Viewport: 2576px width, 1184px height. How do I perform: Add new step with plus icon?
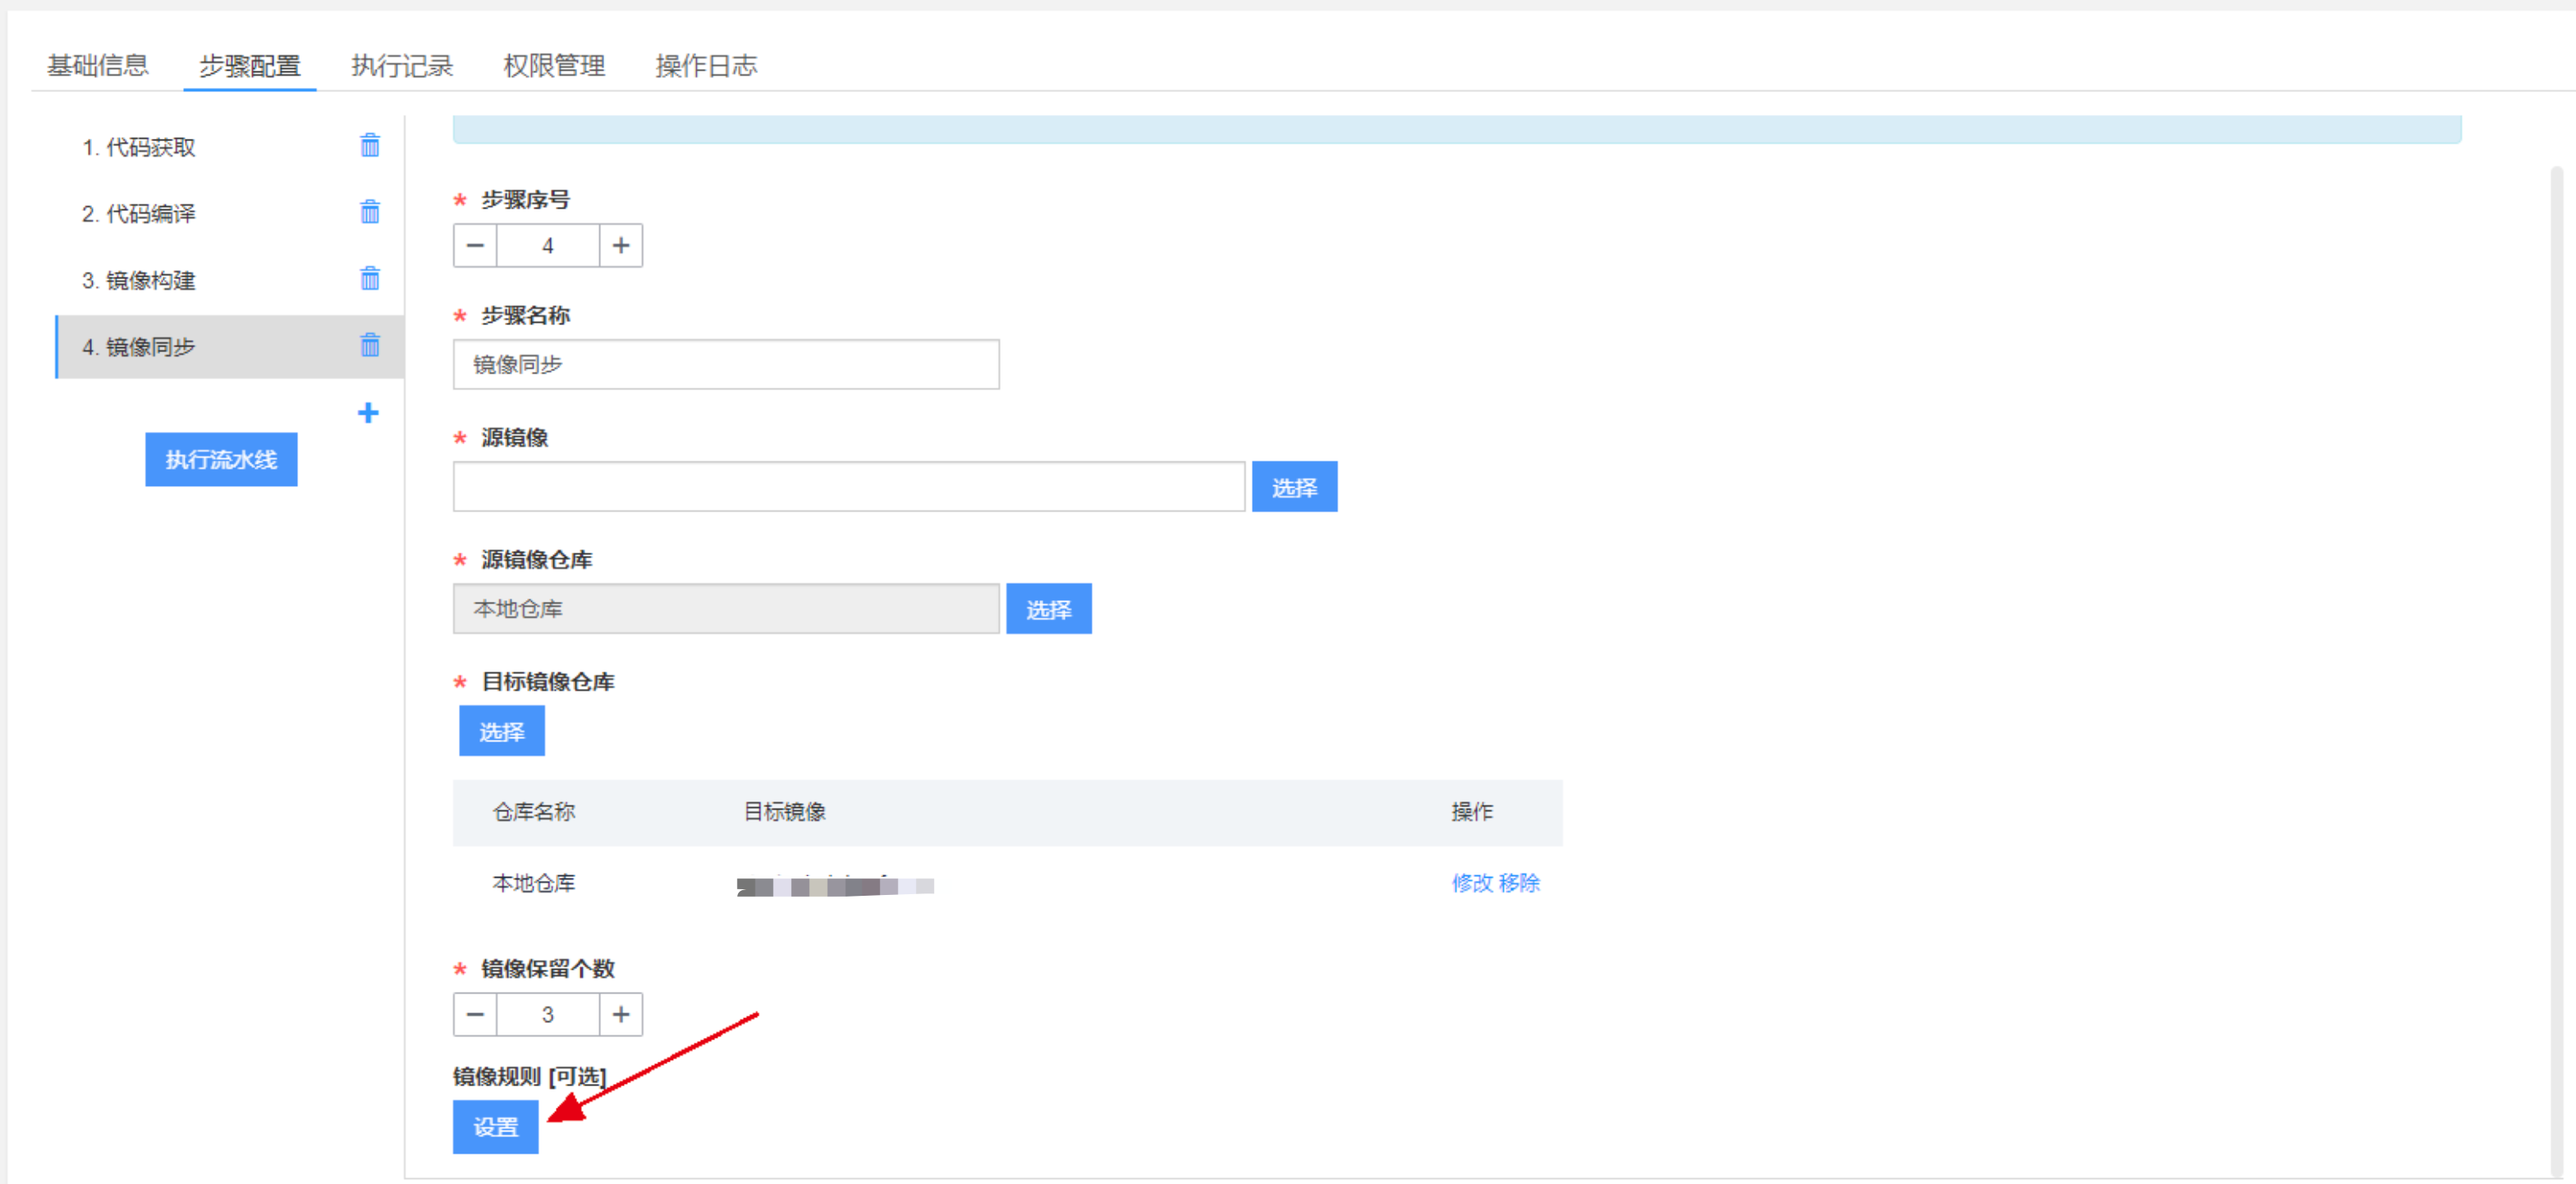coord(368,413)
